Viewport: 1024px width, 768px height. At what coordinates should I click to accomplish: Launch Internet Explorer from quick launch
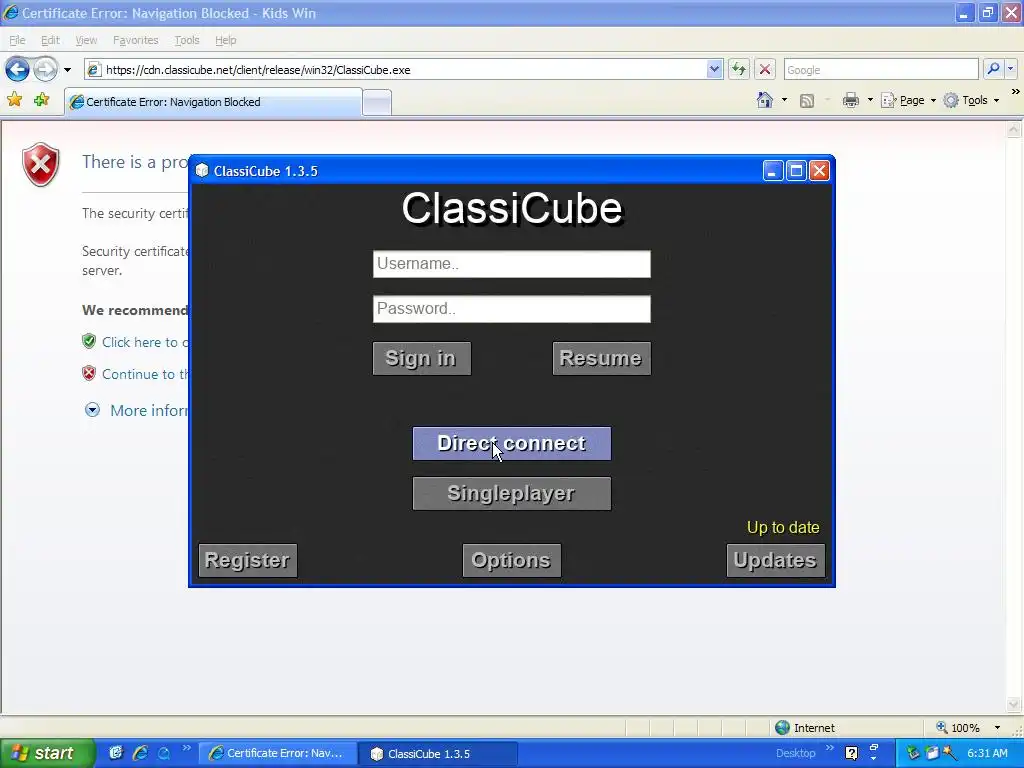point(140,753)
